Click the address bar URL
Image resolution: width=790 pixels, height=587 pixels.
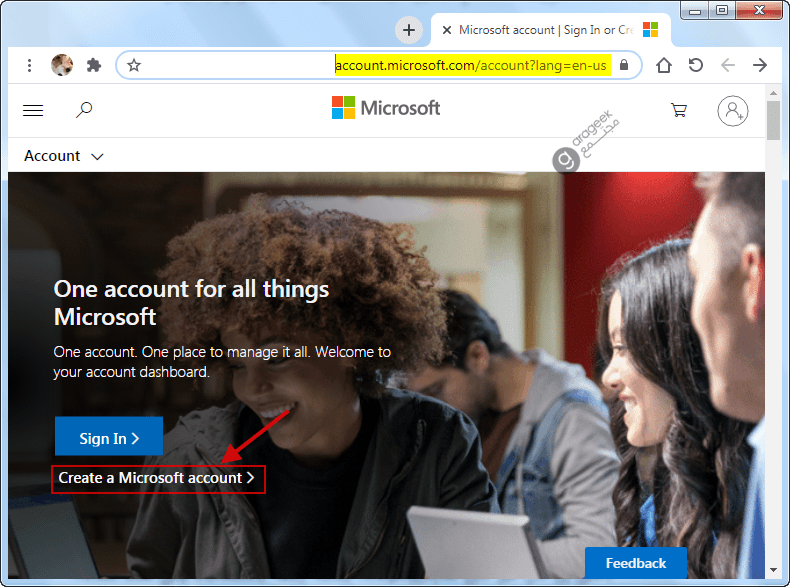click(x=471, y=66)
